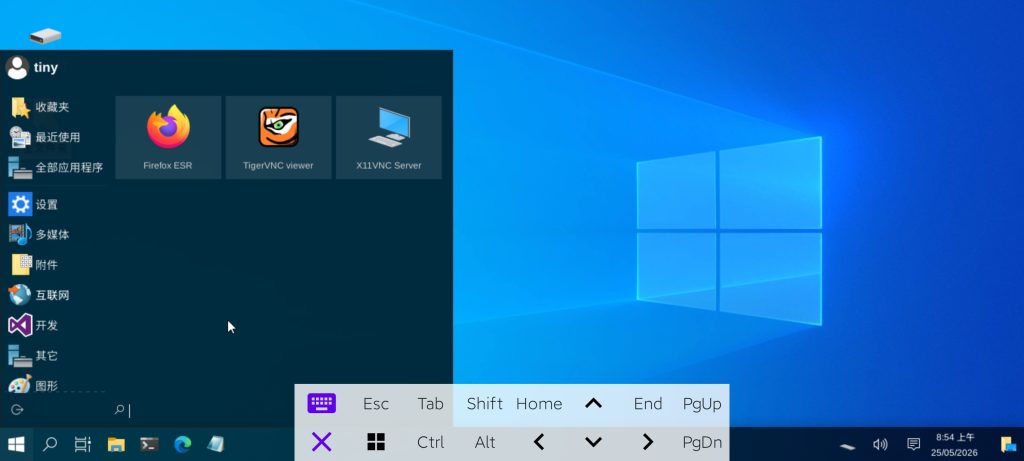Open file manager folder icon on the taskbar
The width and height of the screenshot is (1024, 461).
click(116, 445)
